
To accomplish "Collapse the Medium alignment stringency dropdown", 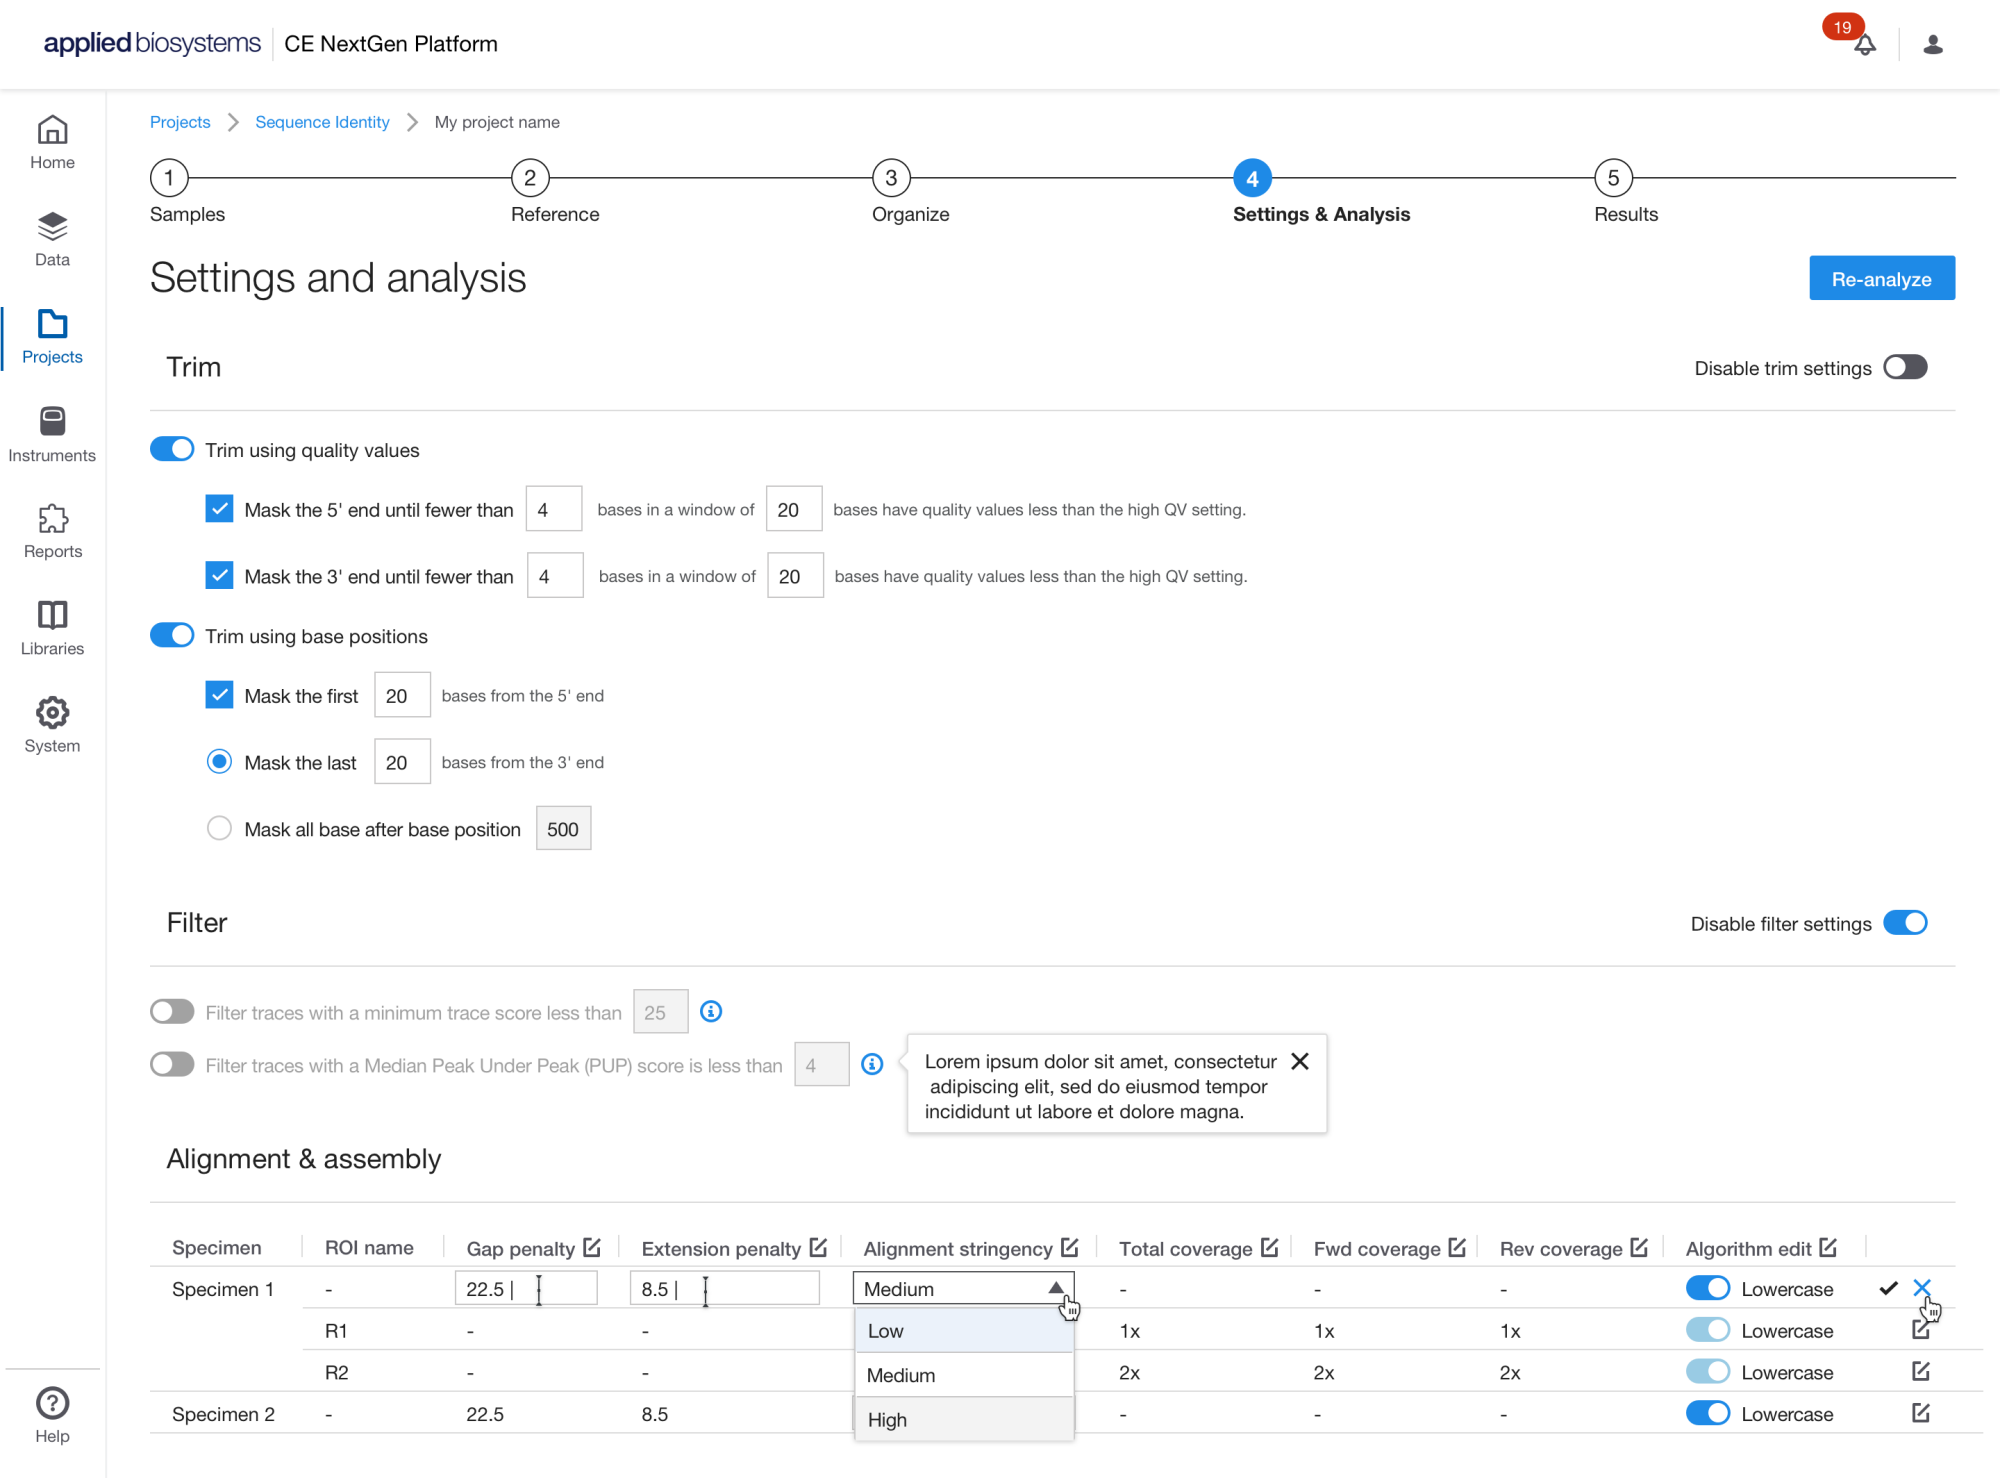I will pyautogui.click(x=1055, y=1288).
